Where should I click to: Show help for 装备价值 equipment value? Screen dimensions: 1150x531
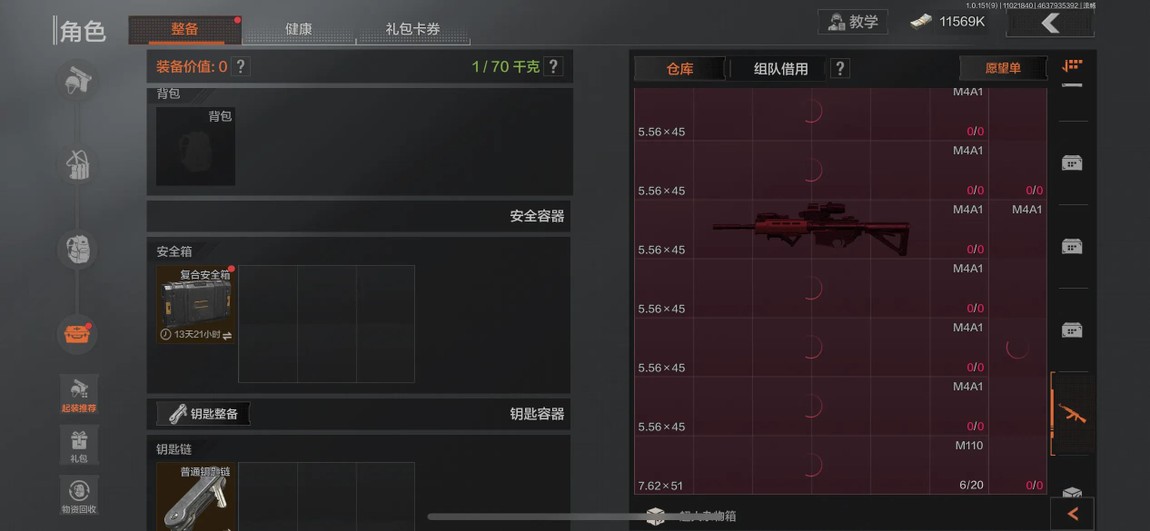tap(240, 67)
